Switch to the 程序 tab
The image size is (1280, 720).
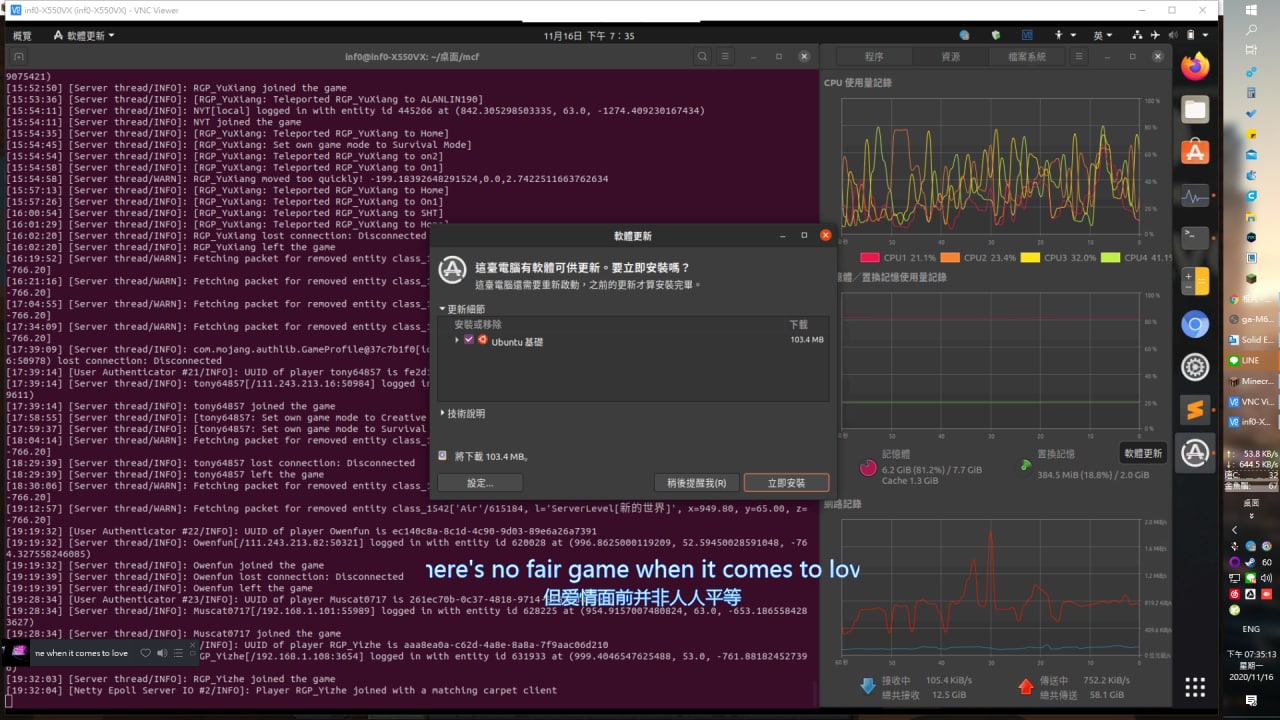[874, 57]
